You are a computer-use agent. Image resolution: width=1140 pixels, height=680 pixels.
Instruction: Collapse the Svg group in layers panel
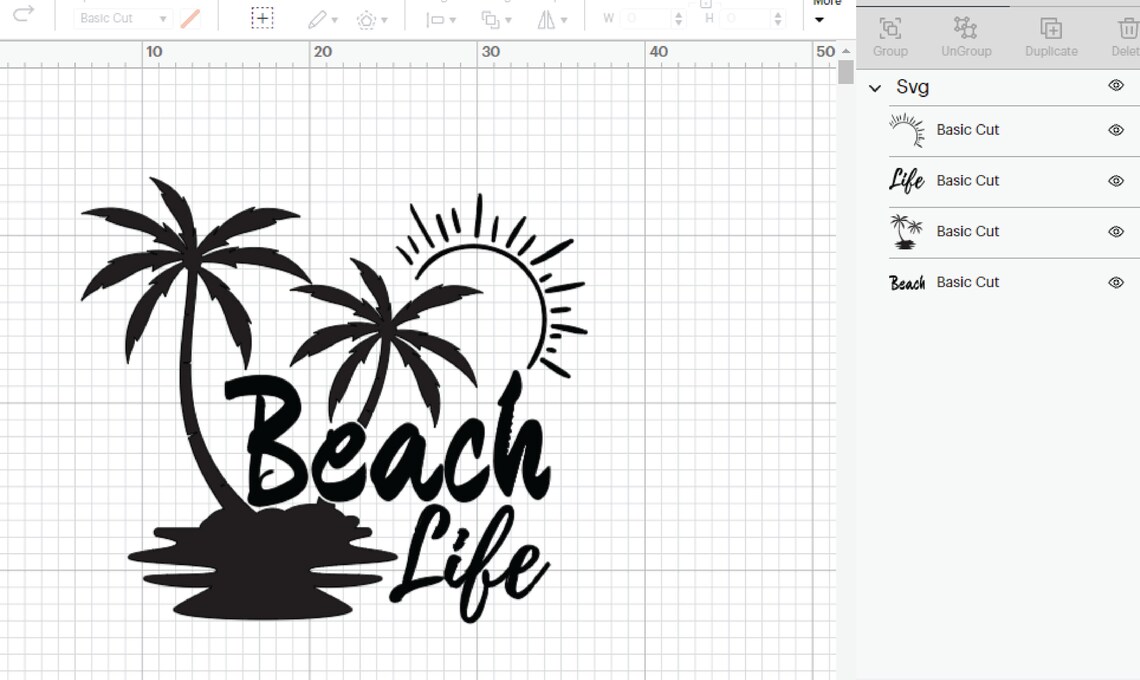coord(876,88)
